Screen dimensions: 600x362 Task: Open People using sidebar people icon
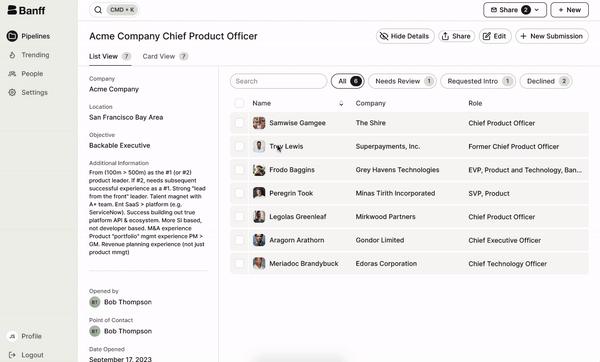pyautogui.click(x=12, y=74)
